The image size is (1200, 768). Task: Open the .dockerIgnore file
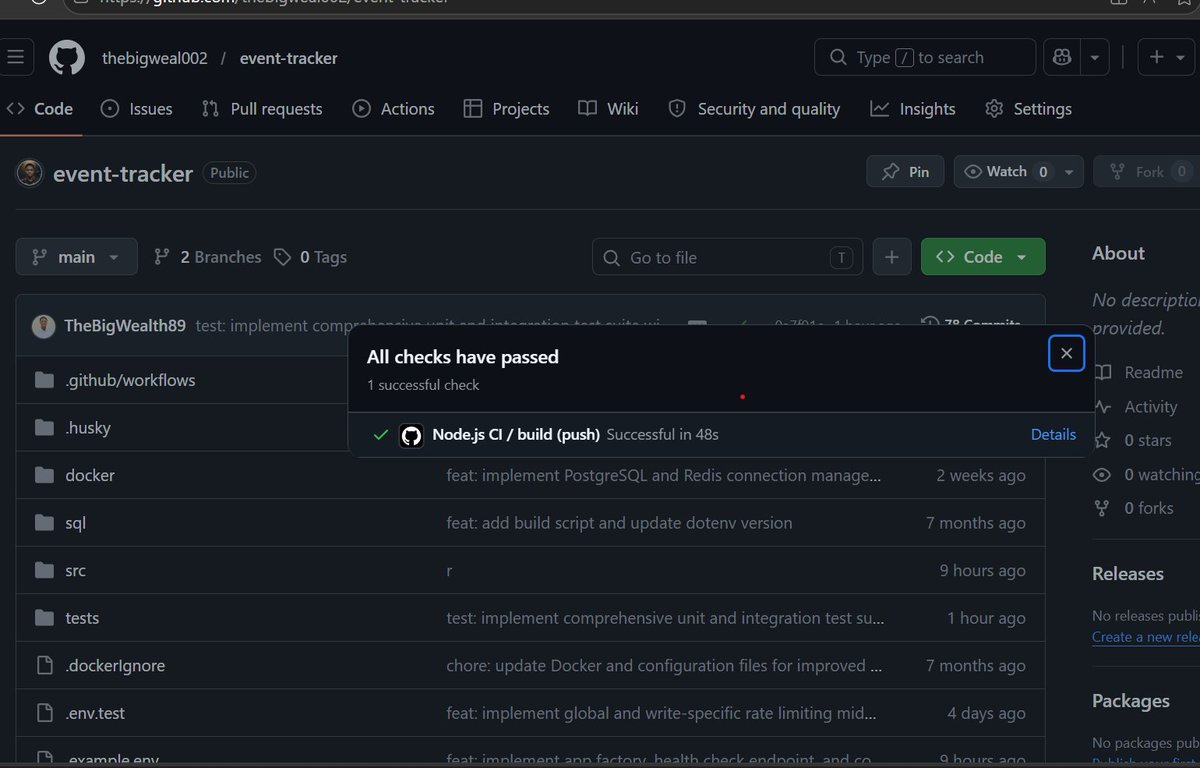[115, 665]
